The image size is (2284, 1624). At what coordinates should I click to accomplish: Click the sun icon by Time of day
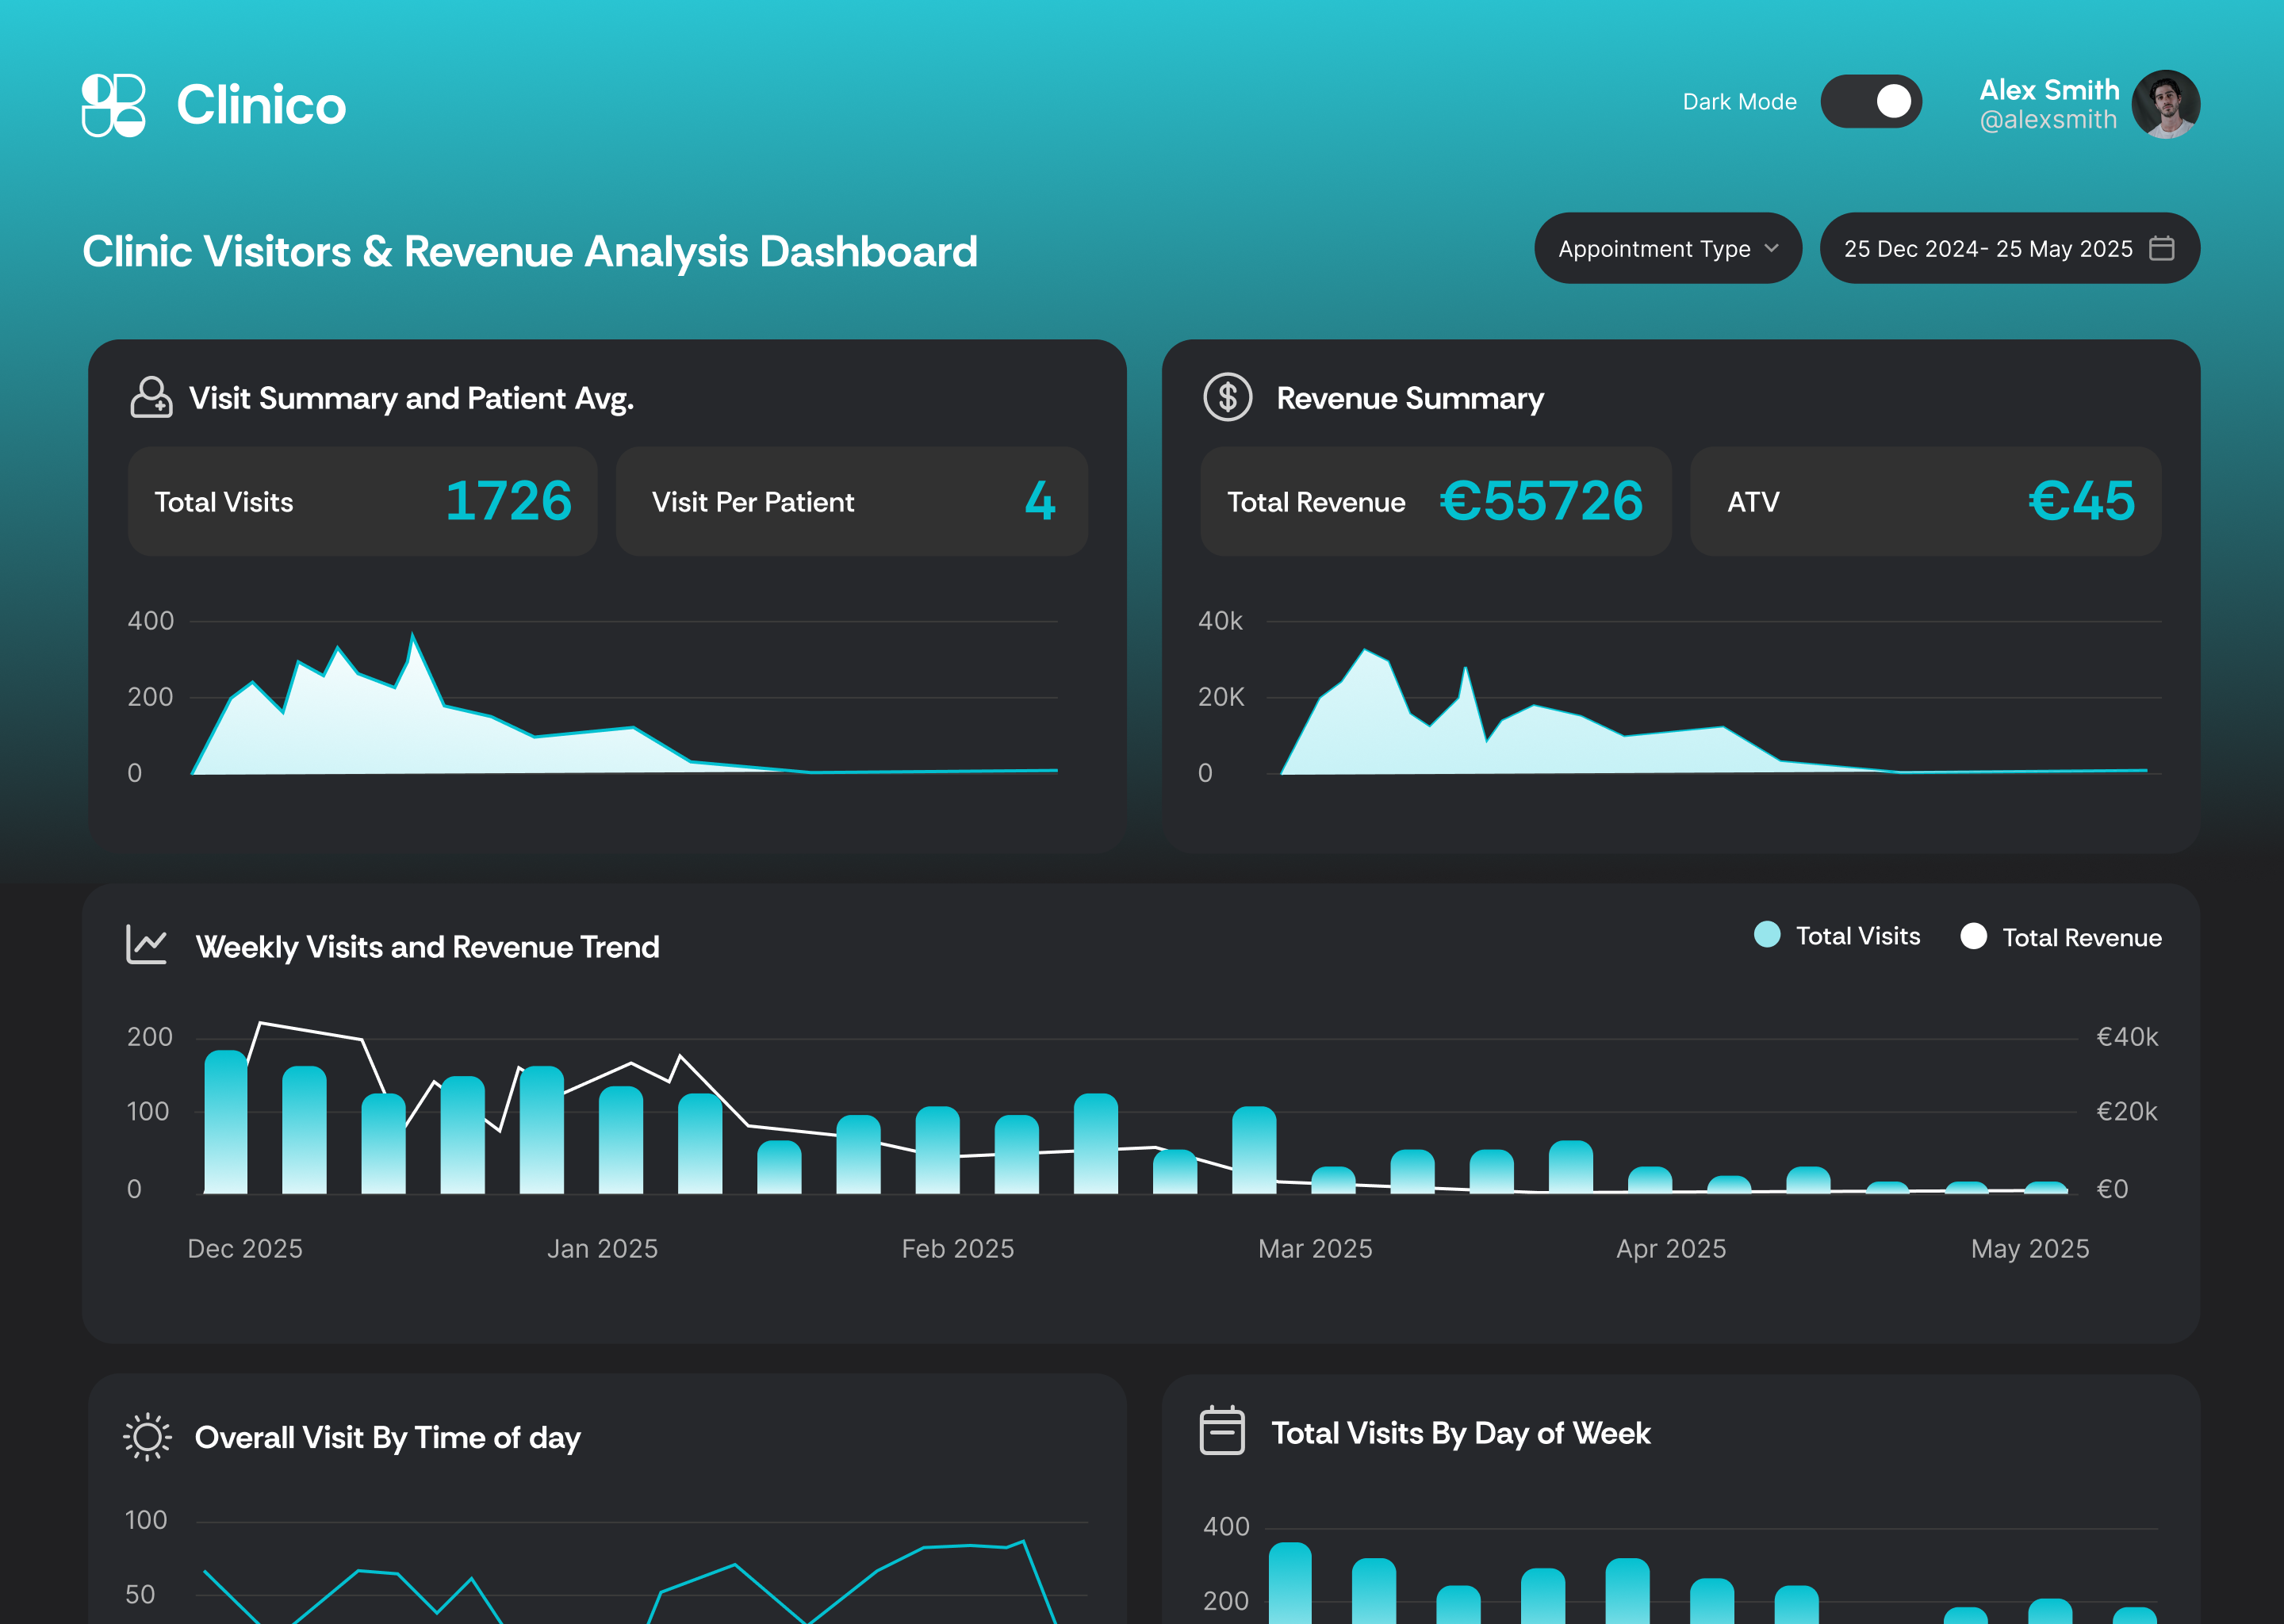[147, 1437]
